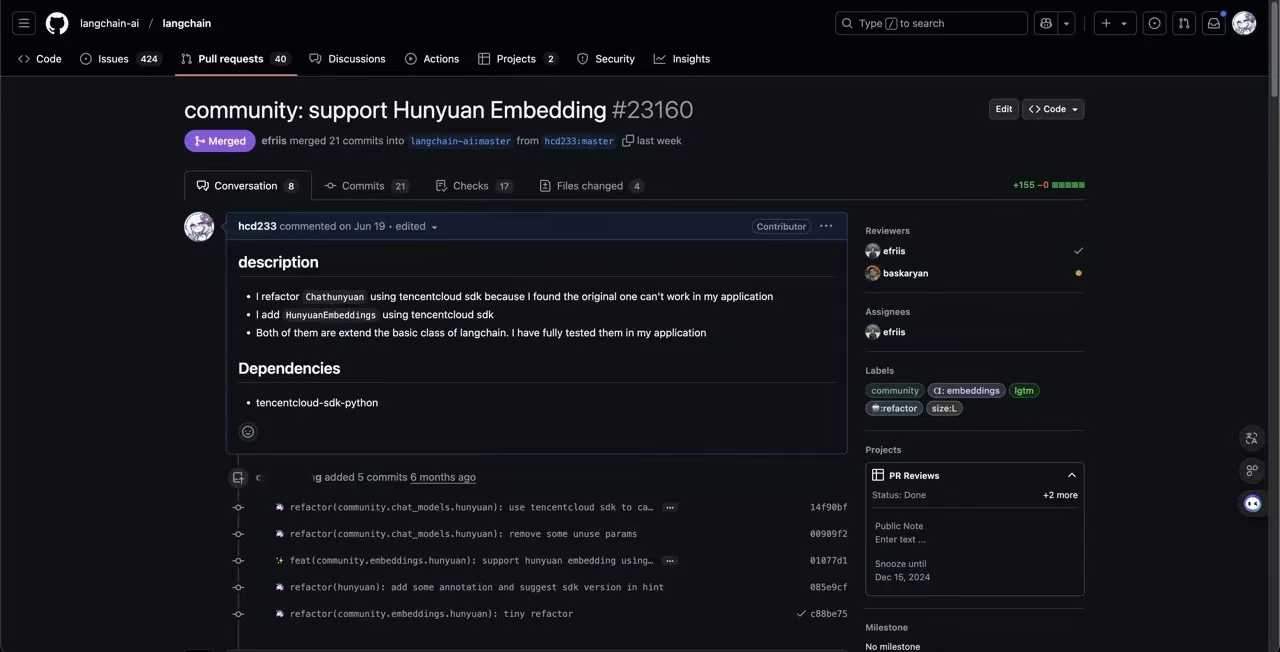The width and height of the screenshot is (1280, 652).
Task: Open langchain-ai:master base branch link
Action: [461, 141]
